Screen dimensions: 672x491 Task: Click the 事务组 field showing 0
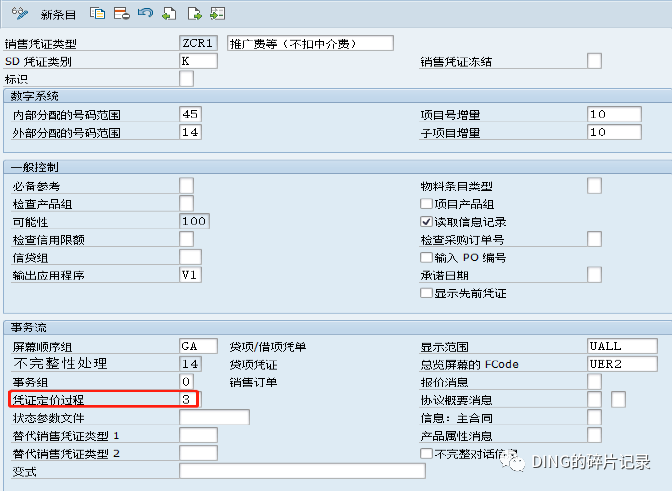(x=186, y=381)
